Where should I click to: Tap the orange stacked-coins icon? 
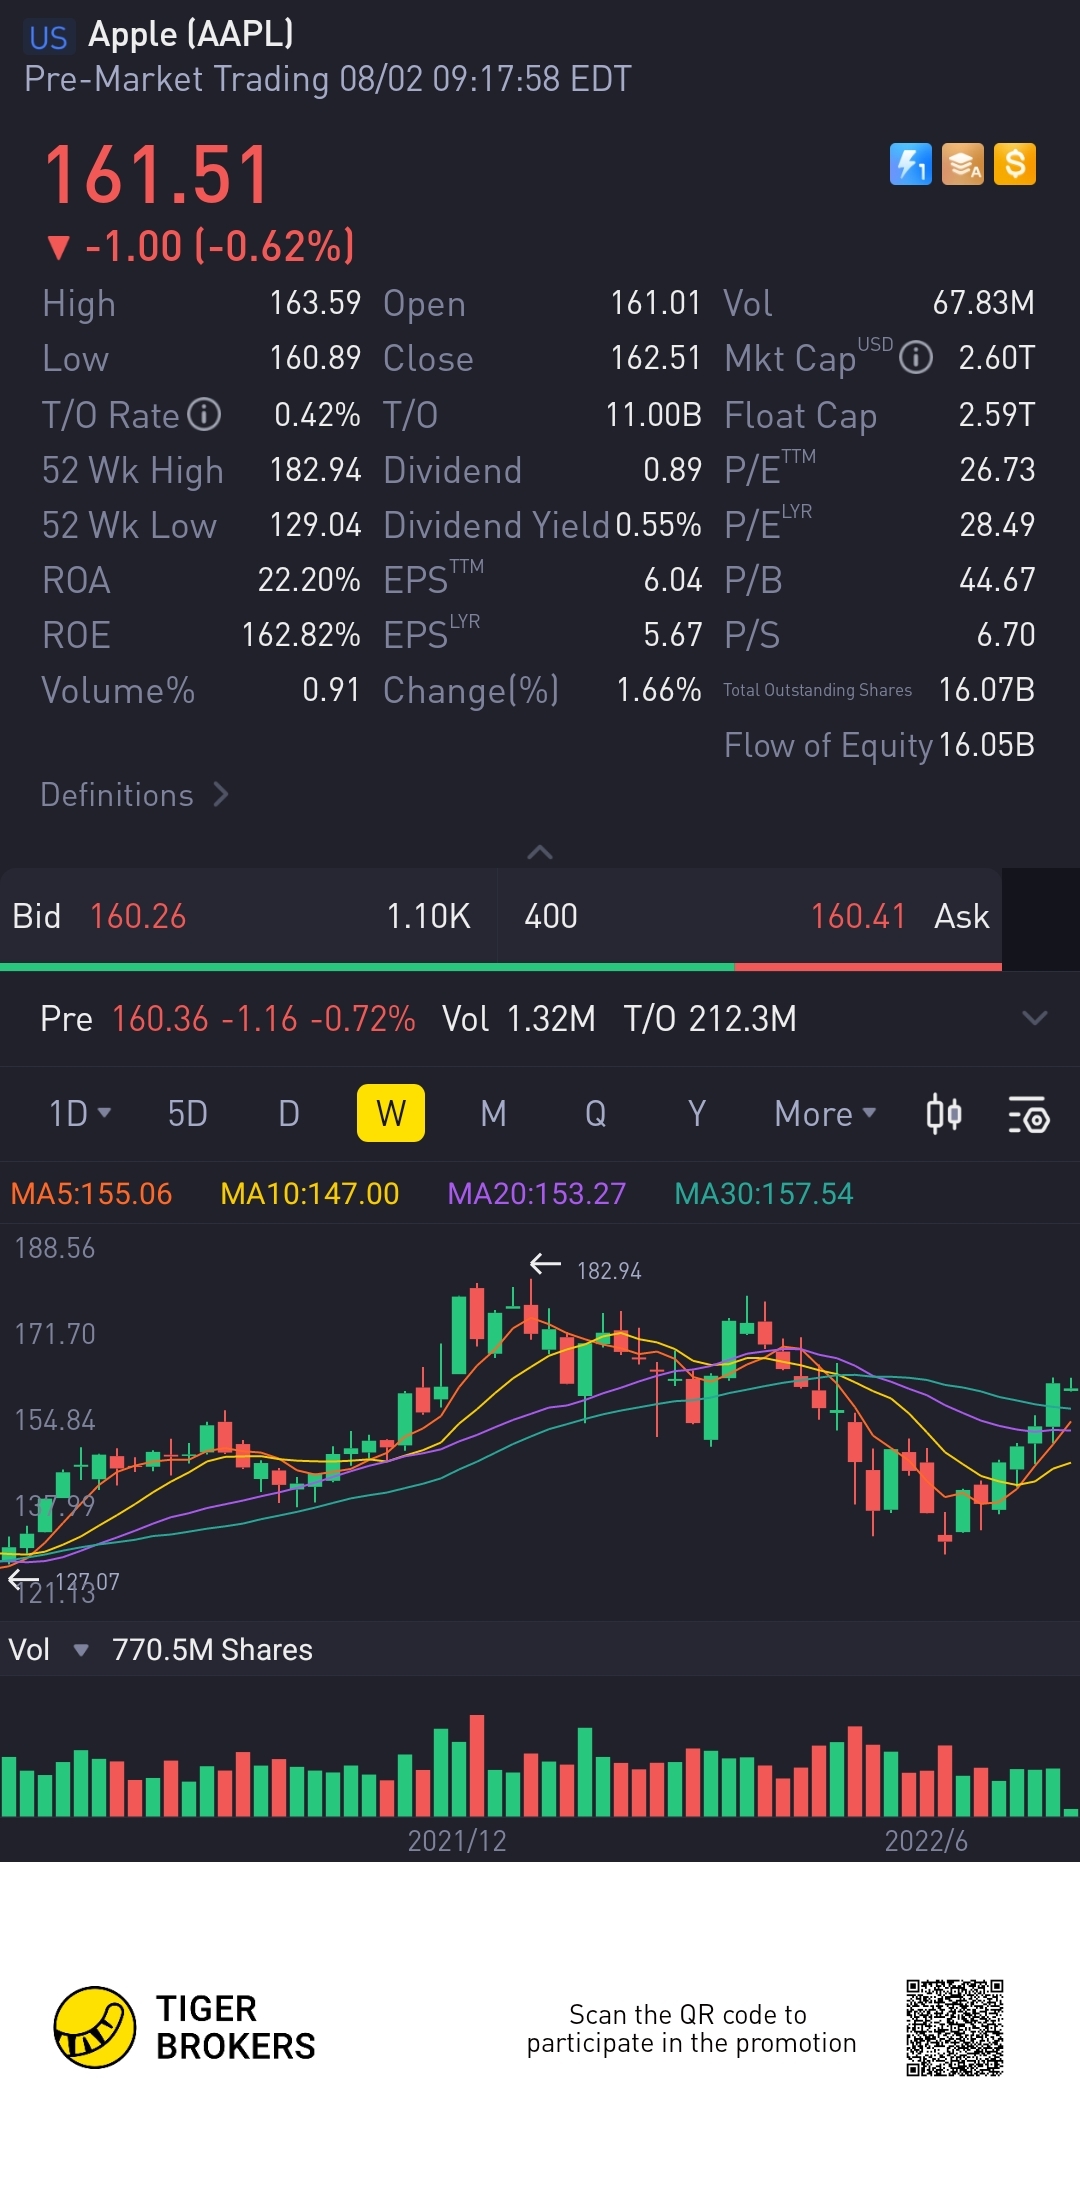(963, 164)
